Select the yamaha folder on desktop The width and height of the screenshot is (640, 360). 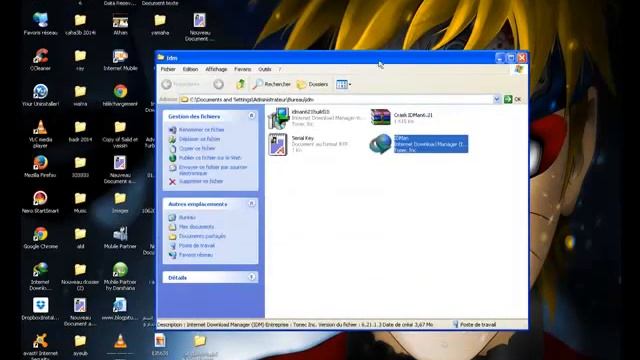160,24
